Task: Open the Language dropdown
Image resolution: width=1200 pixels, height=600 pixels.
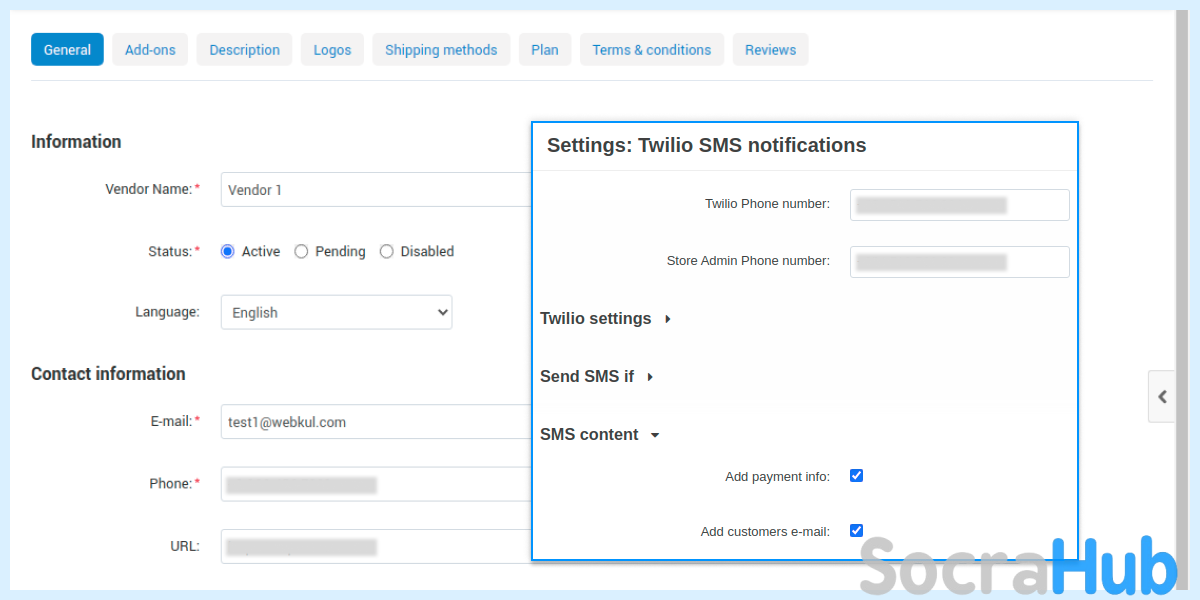Action: pyautogui.click(x=336, y=312)
